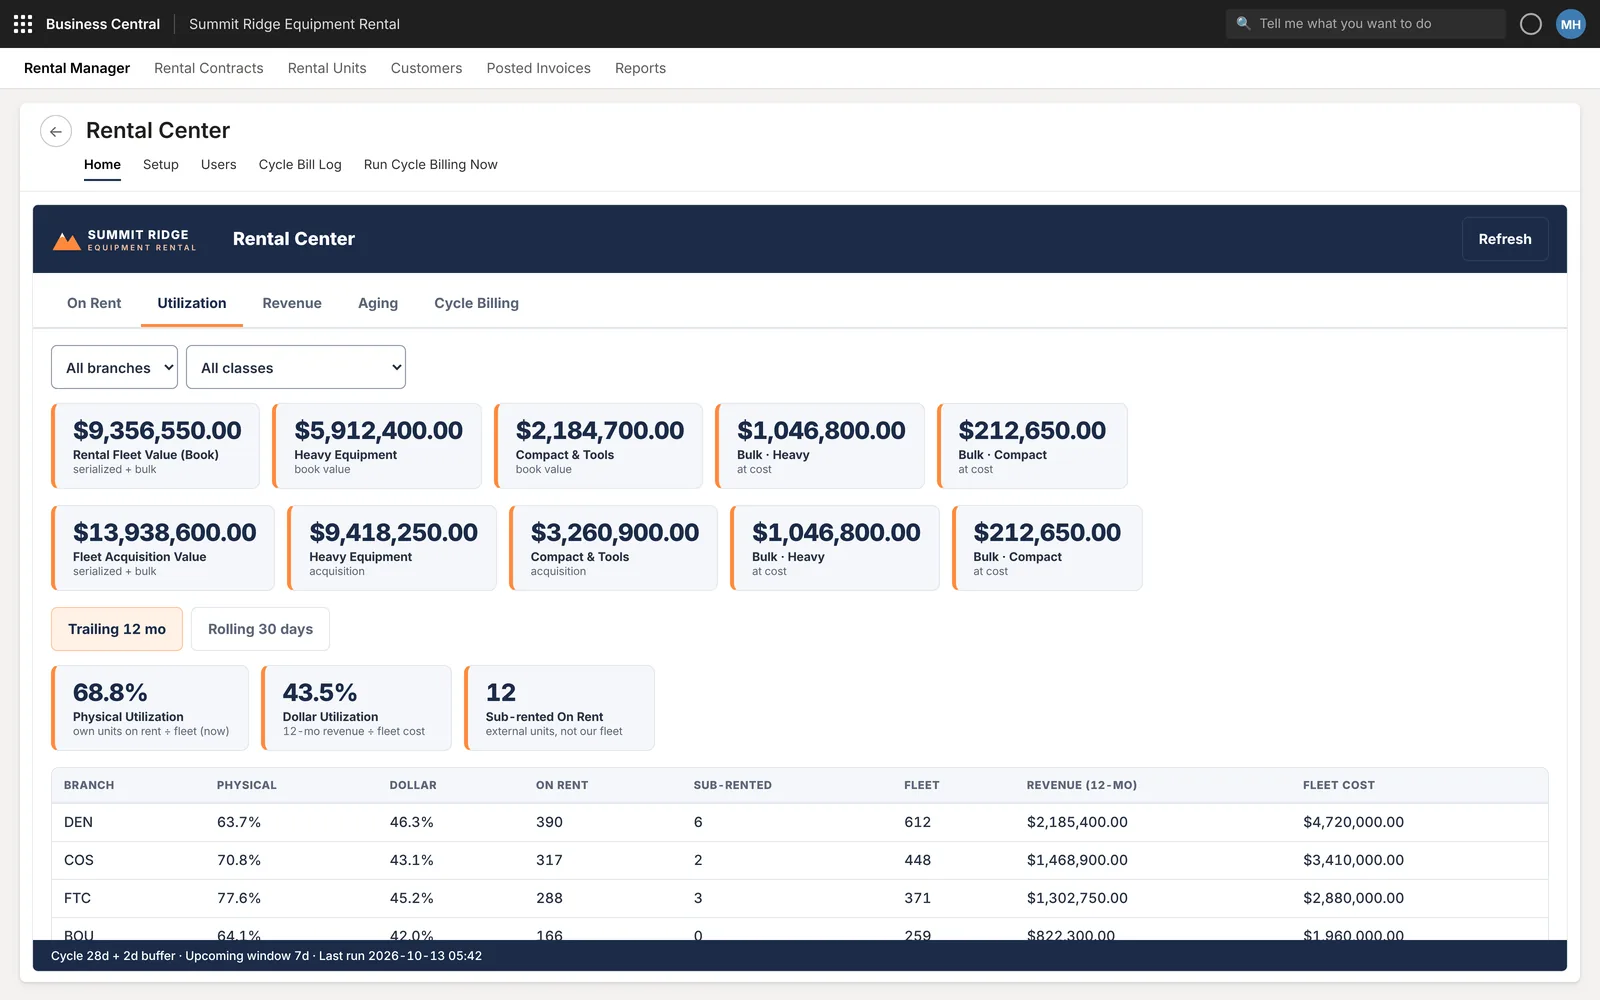The image size is (1600, 1000).
Task: Click the FLEET COST column header
Action: (1339, 785)
